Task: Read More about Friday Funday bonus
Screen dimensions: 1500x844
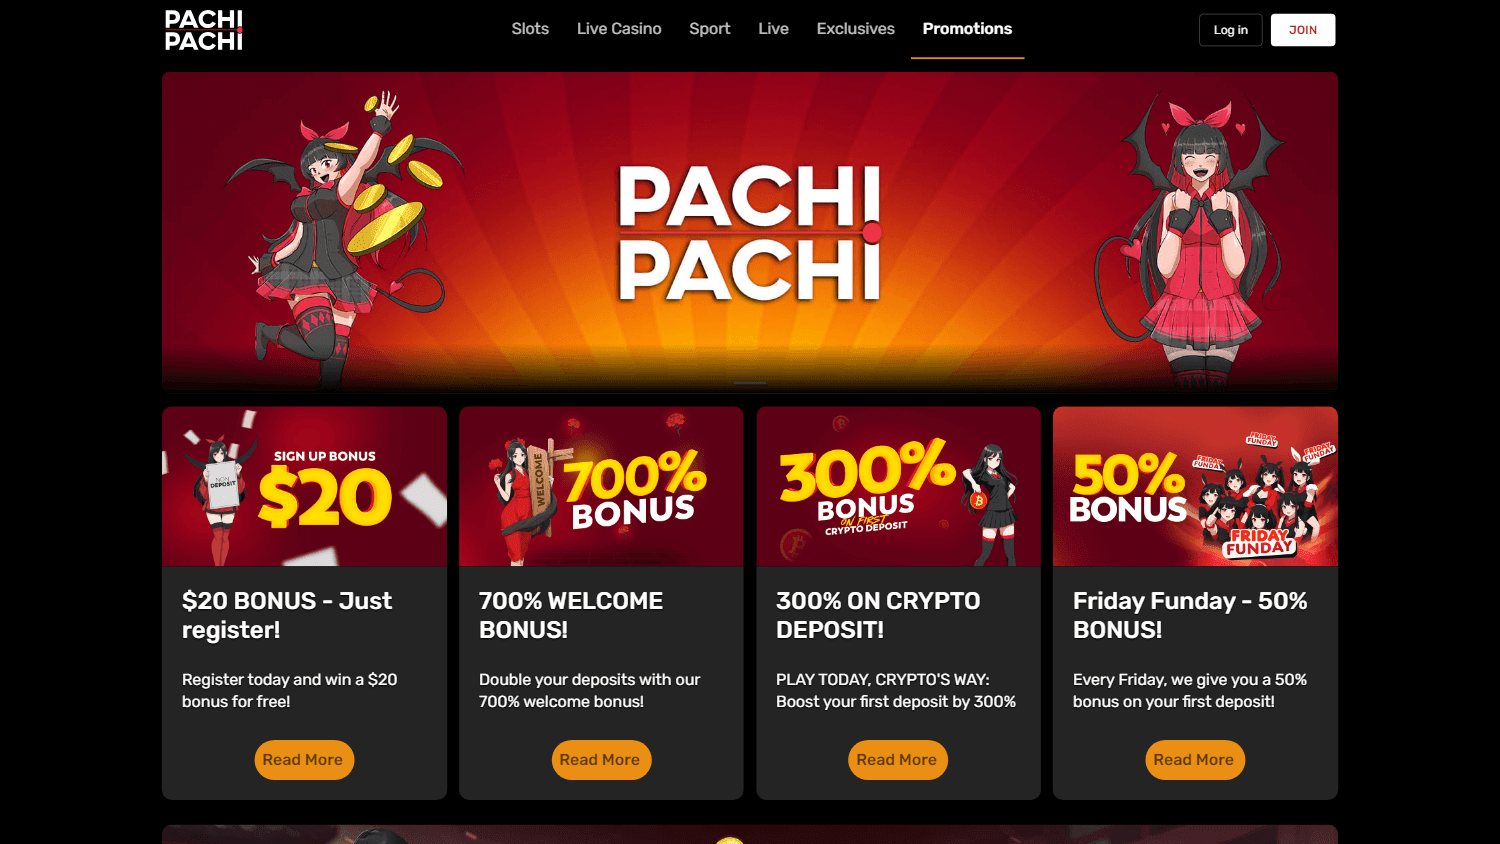Action: [1195, 760]
